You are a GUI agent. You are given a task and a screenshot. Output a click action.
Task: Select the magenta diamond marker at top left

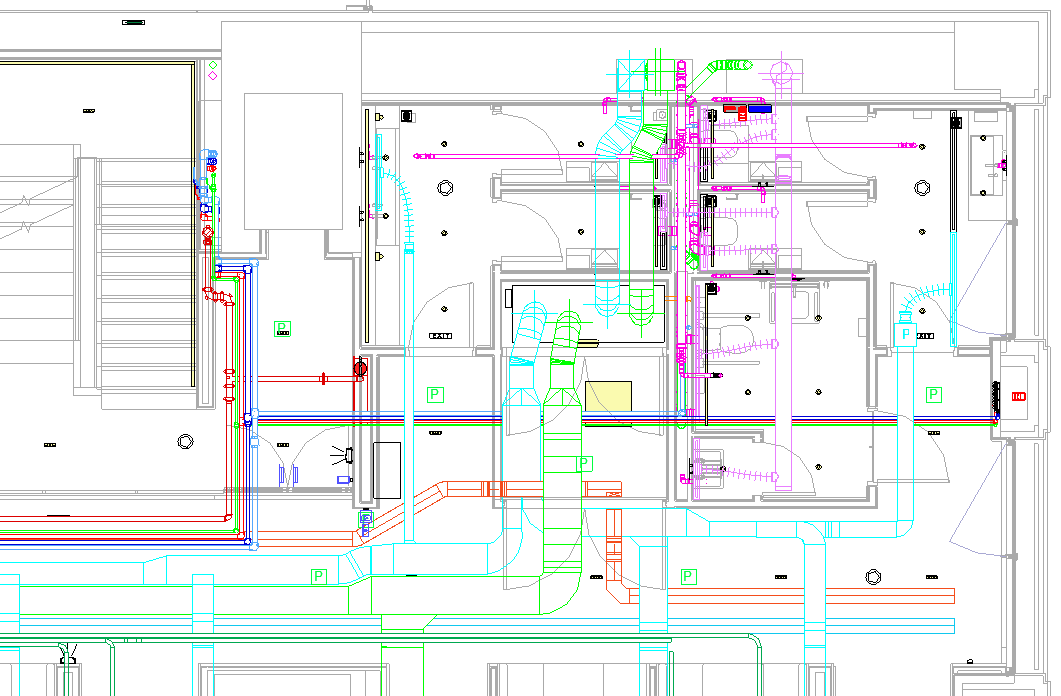click(x=213, y=76)
